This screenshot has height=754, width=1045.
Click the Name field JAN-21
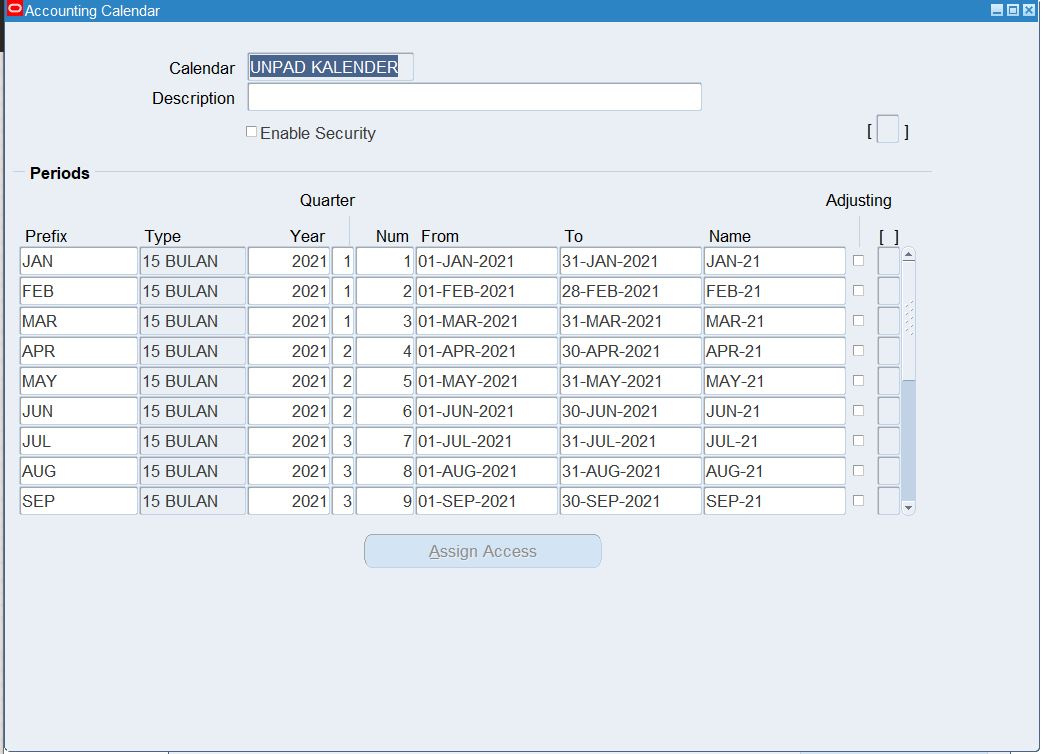774,261
